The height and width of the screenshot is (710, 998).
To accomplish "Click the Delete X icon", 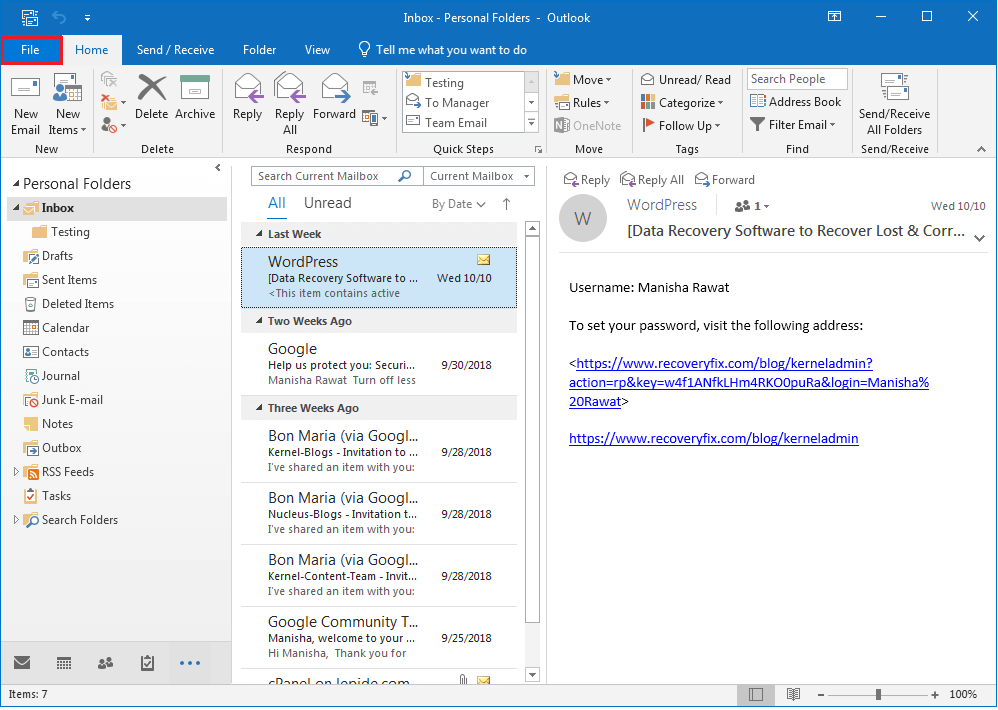I will [x=151, y=88].
